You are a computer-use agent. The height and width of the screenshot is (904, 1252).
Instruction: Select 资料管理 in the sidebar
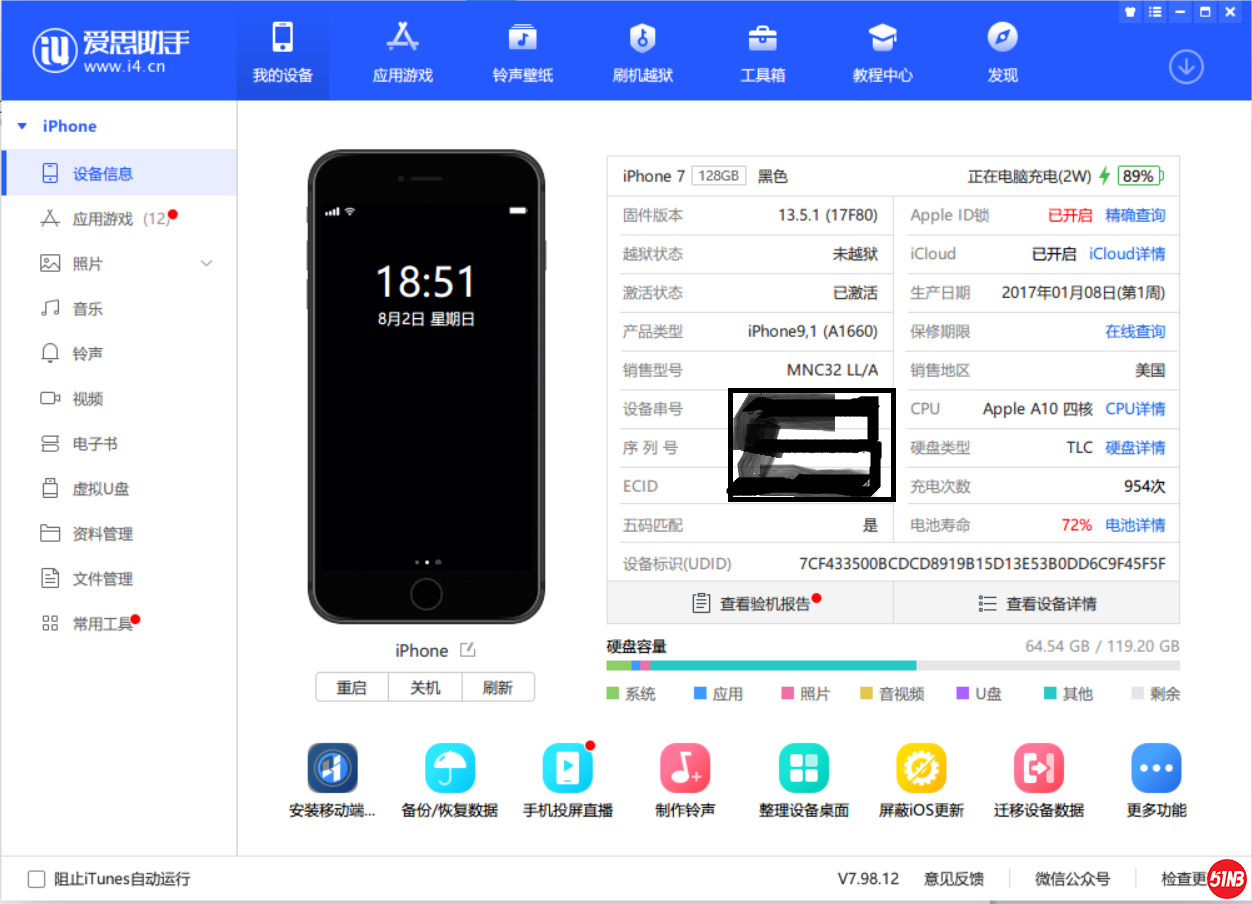[x=120, y=533]
